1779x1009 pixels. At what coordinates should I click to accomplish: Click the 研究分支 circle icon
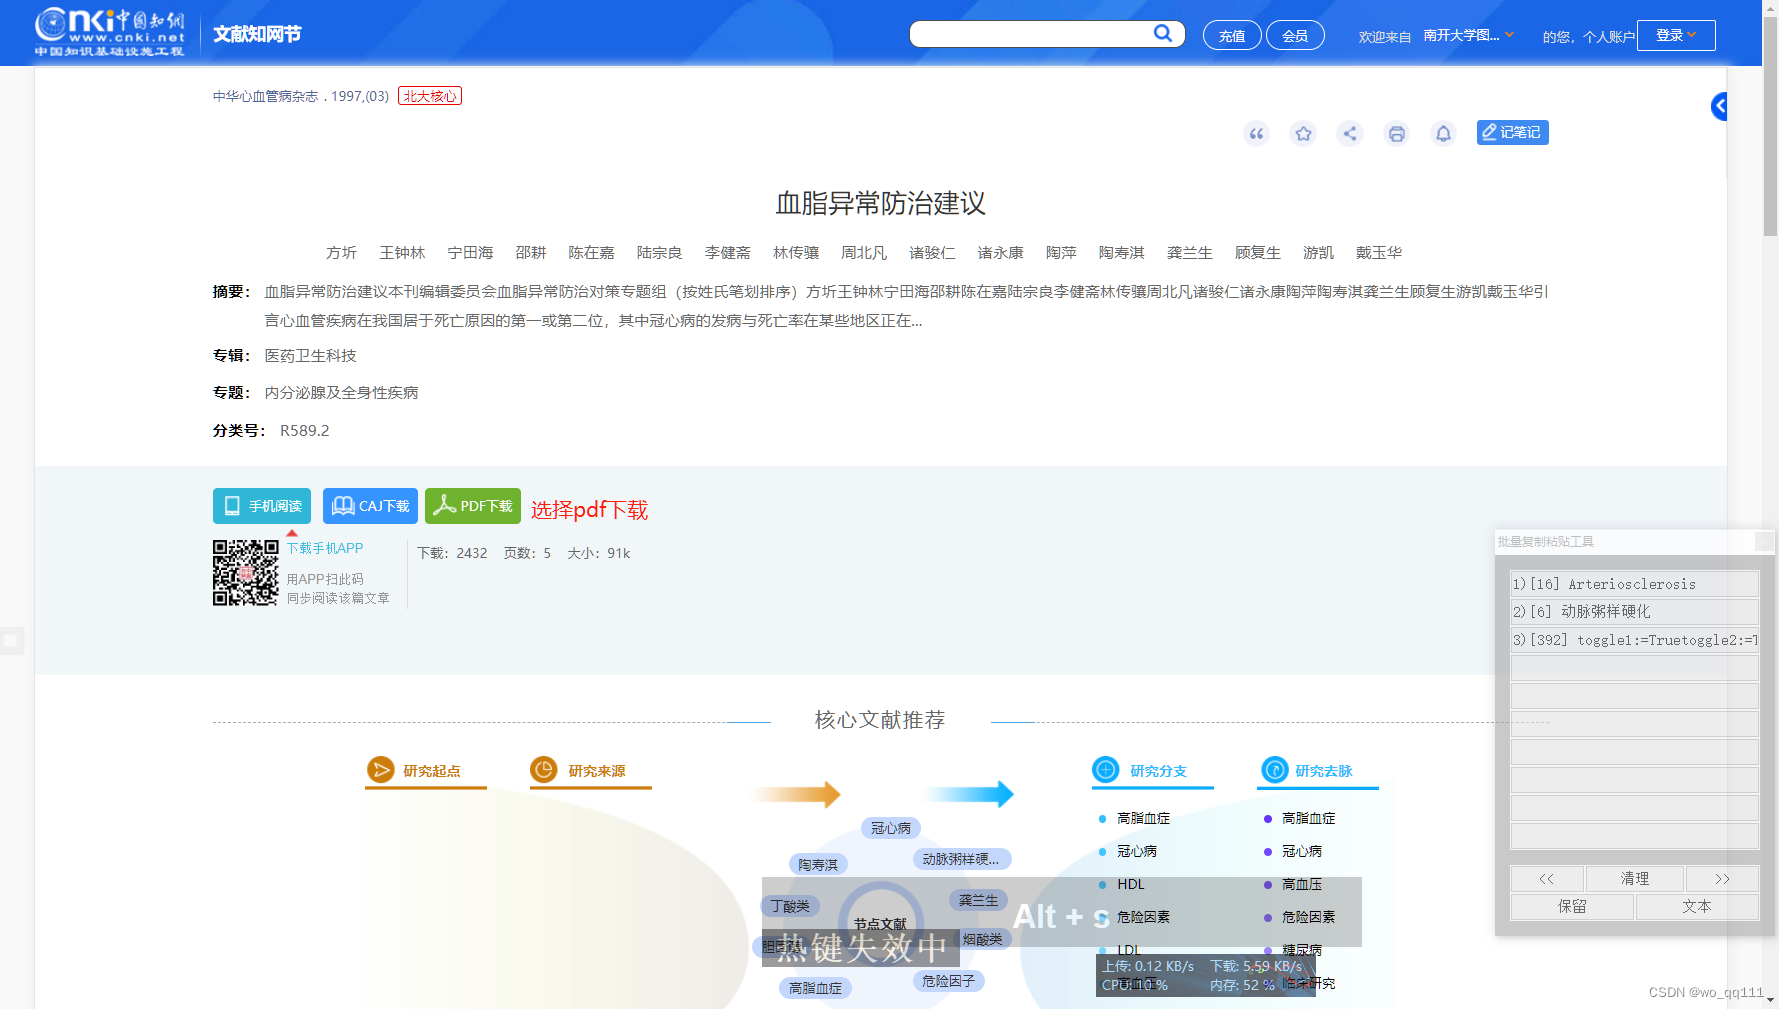1104,770
